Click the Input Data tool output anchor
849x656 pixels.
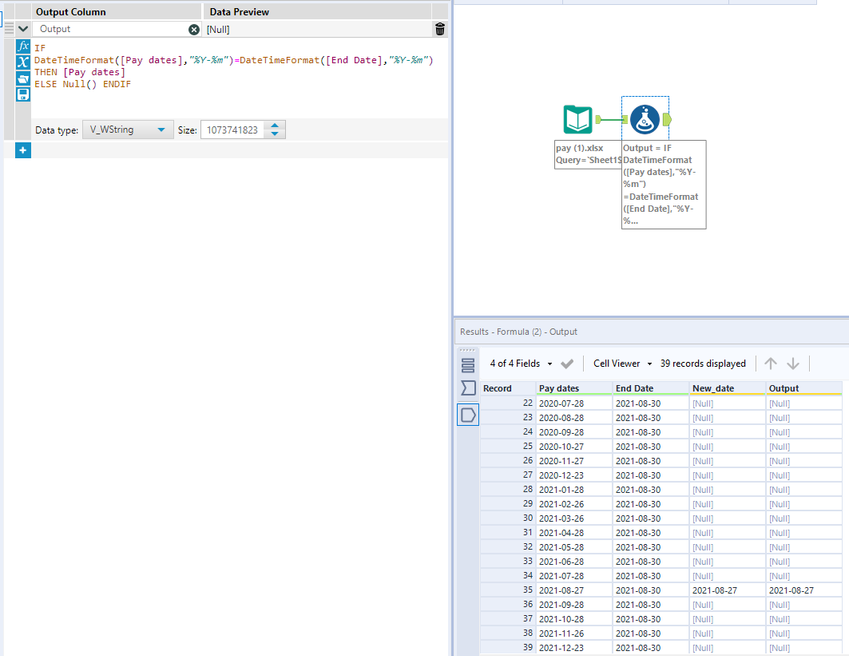(598, 119)
